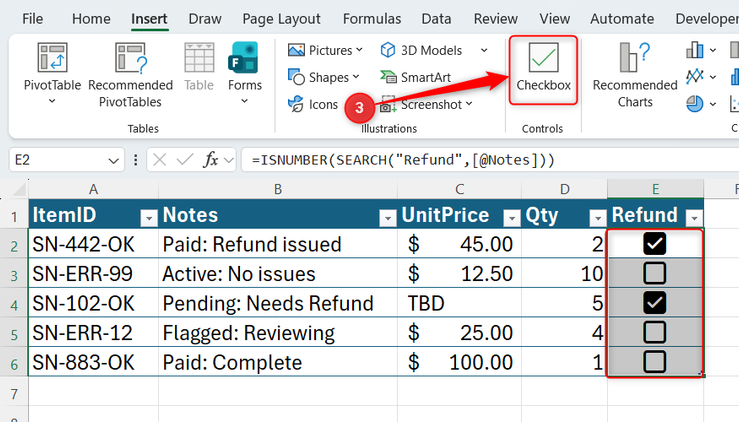
Task: Switch to the Page Layout tab
Action: click(x=281, y=19)
